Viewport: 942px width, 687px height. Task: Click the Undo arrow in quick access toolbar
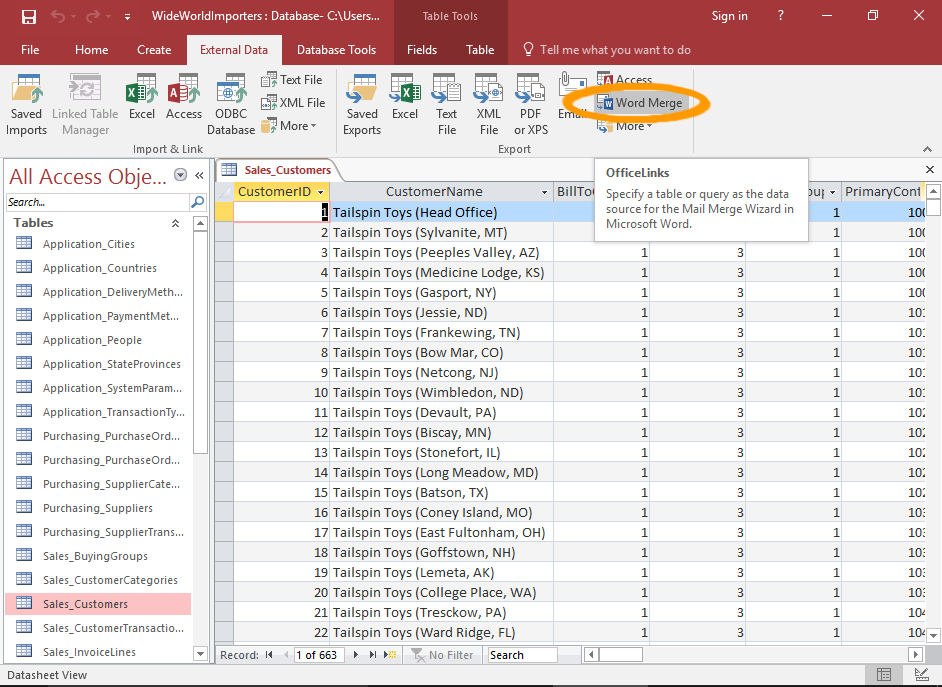[x=58, y=16]
